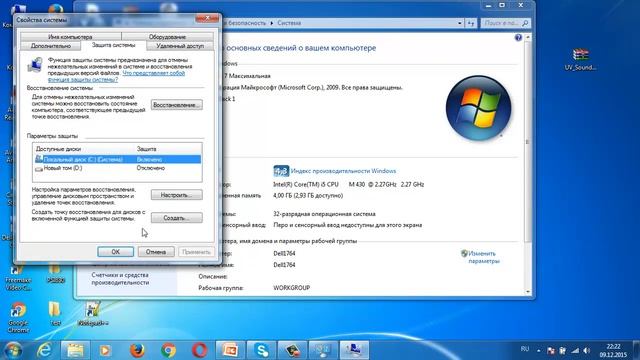The width and height of the screenshot is (640, 360).
Task: Open the network signal icon in tray
Action: (575, 350)
